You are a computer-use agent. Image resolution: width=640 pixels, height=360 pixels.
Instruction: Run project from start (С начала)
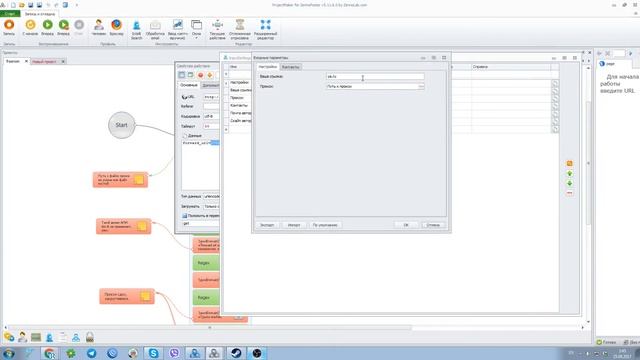coord(30,28)
